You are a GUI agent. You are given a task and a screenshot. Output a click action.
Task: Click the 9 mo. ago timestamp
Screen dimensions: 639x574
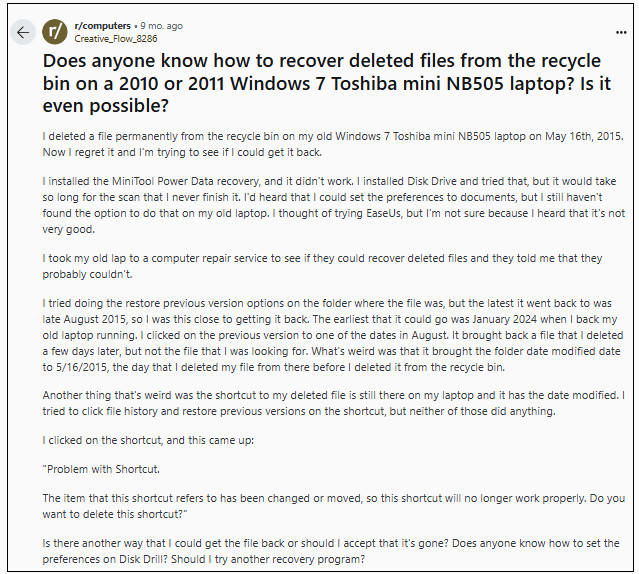(161, 26)
